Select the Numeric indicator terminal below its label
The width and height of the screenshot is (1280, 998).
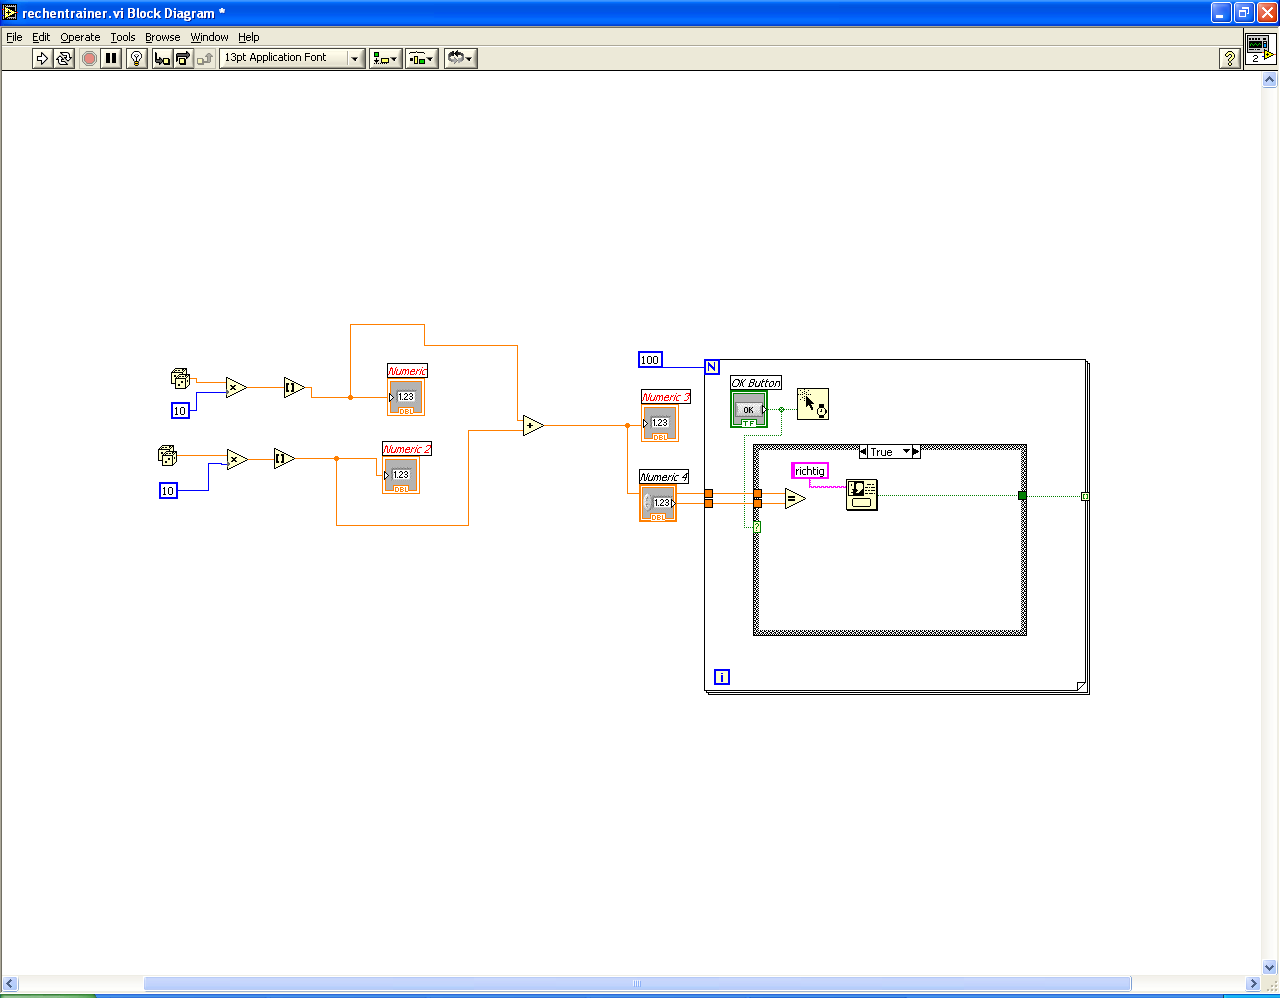point(406,396)
